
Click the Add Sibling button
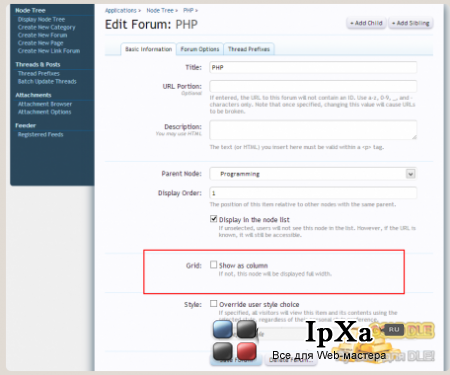(x=411, y=23)
